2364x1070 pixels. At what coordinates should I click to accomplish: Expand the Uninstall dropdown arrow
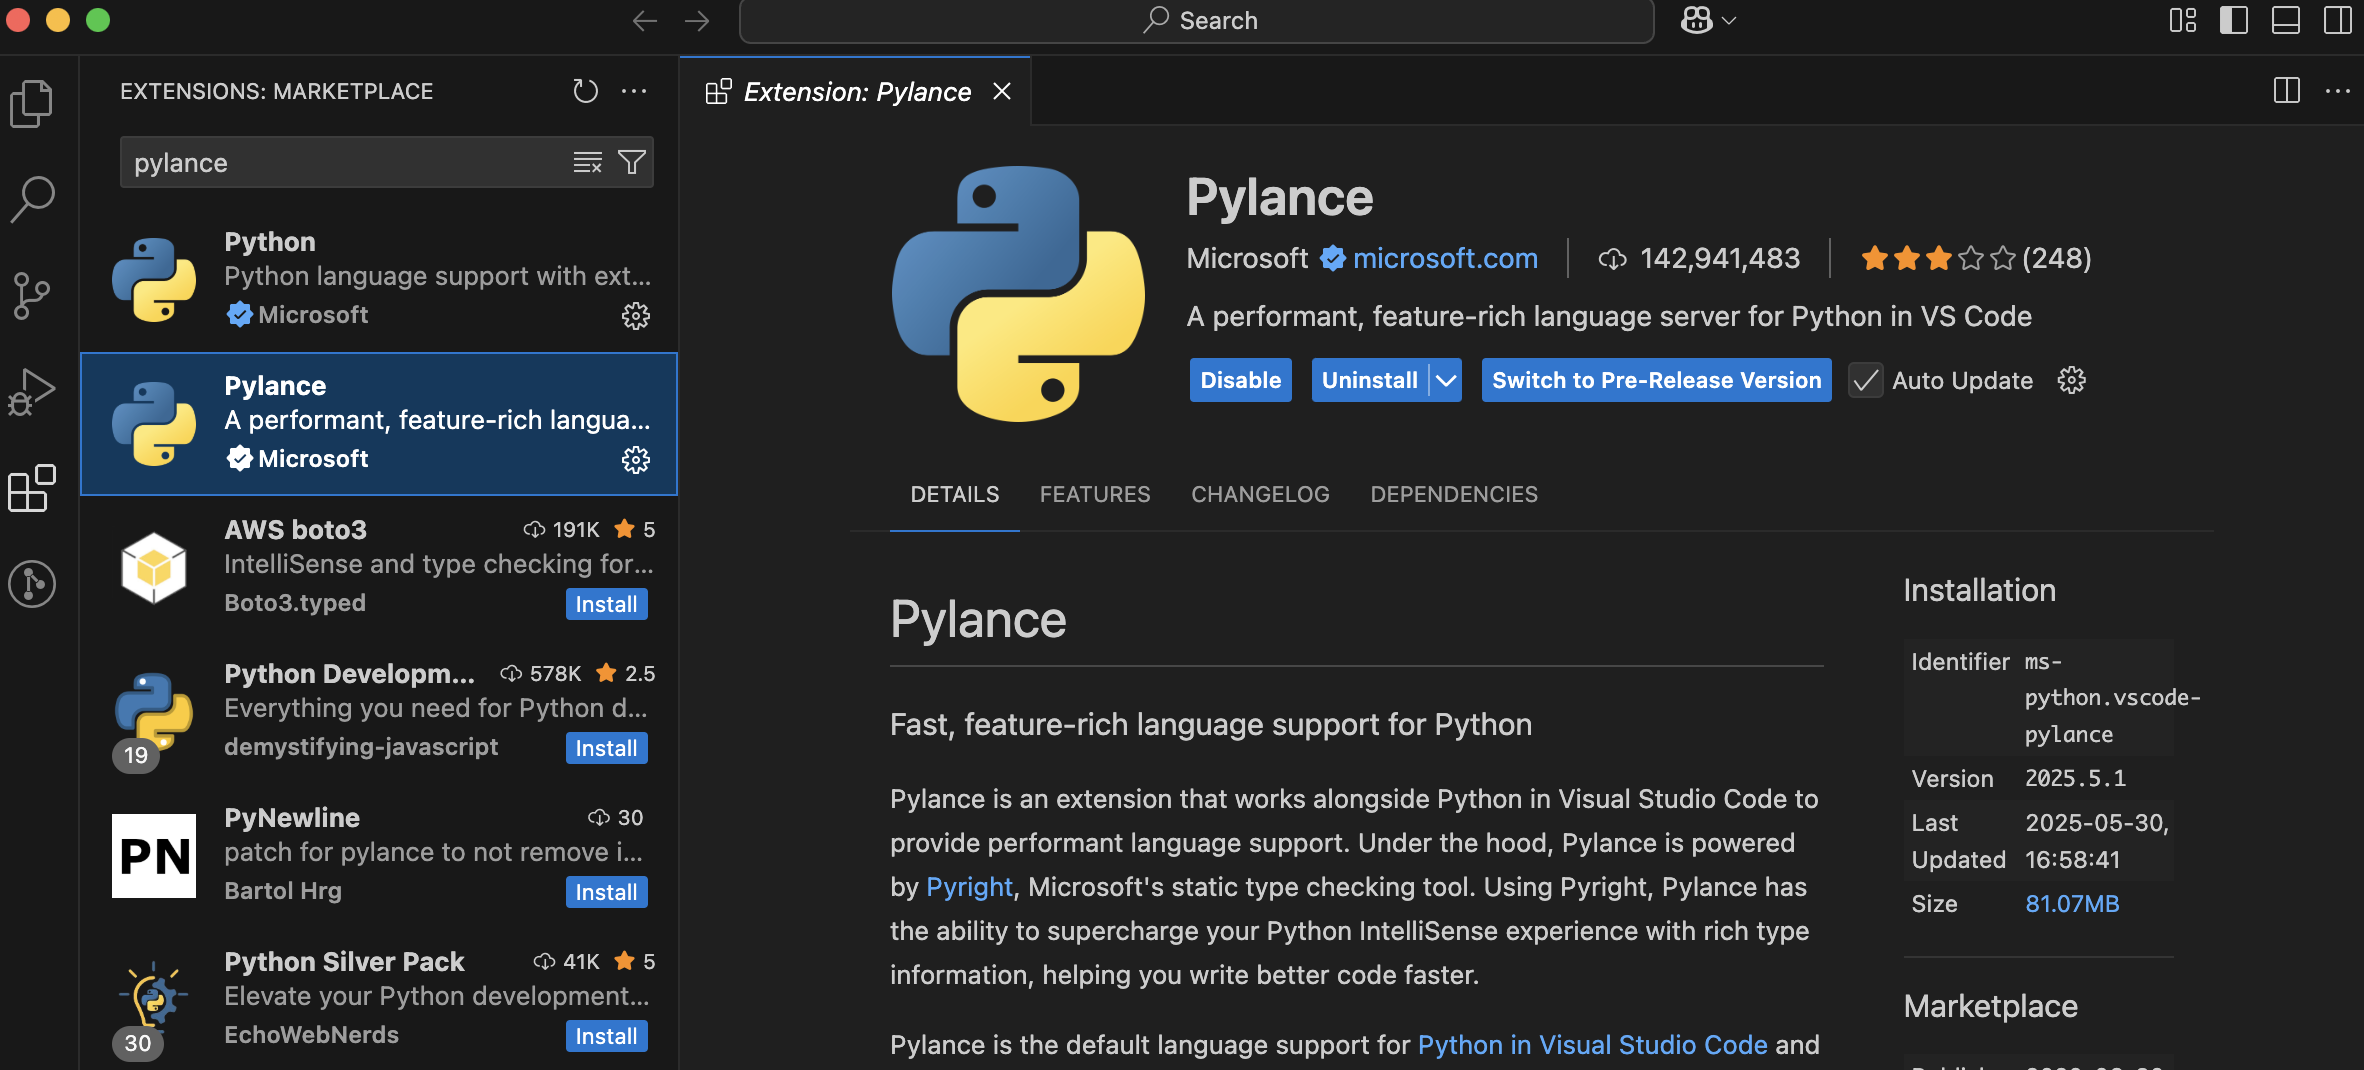[1446, 380]
